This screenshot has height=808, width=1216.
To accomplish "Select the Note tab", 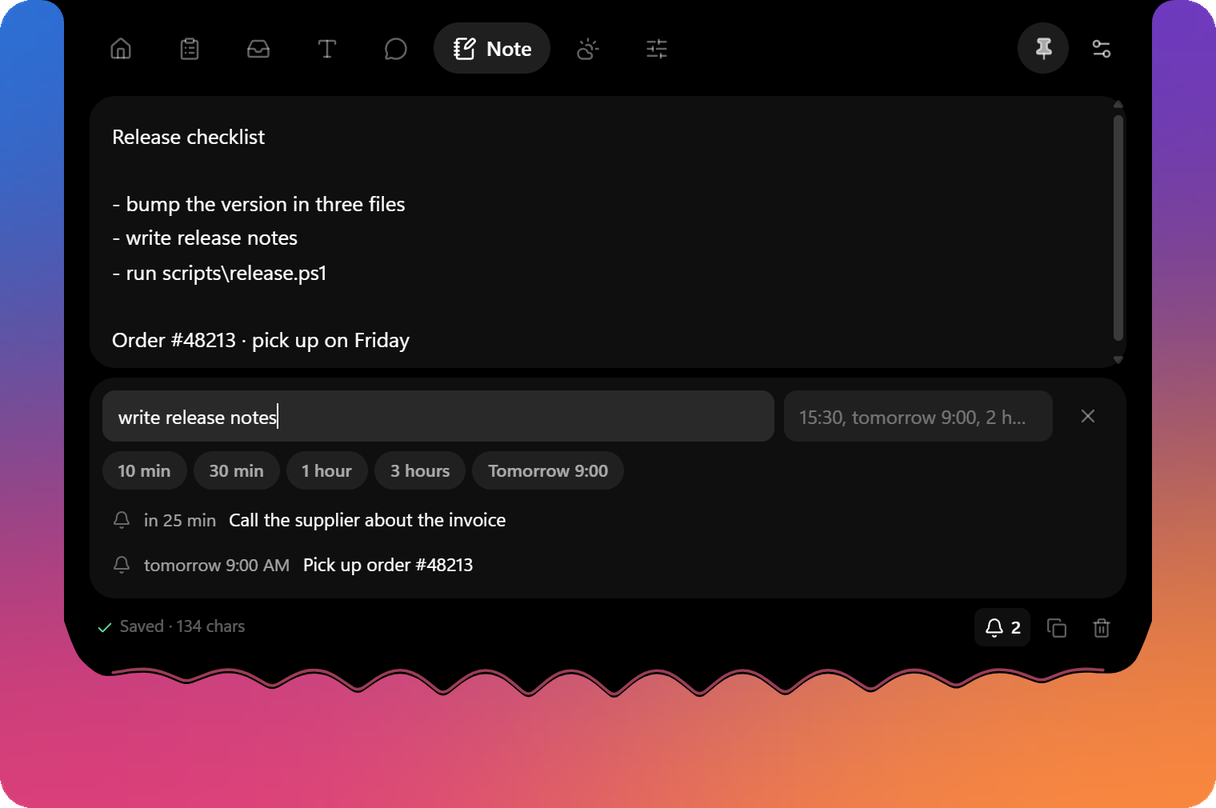I will coord(492,49).
